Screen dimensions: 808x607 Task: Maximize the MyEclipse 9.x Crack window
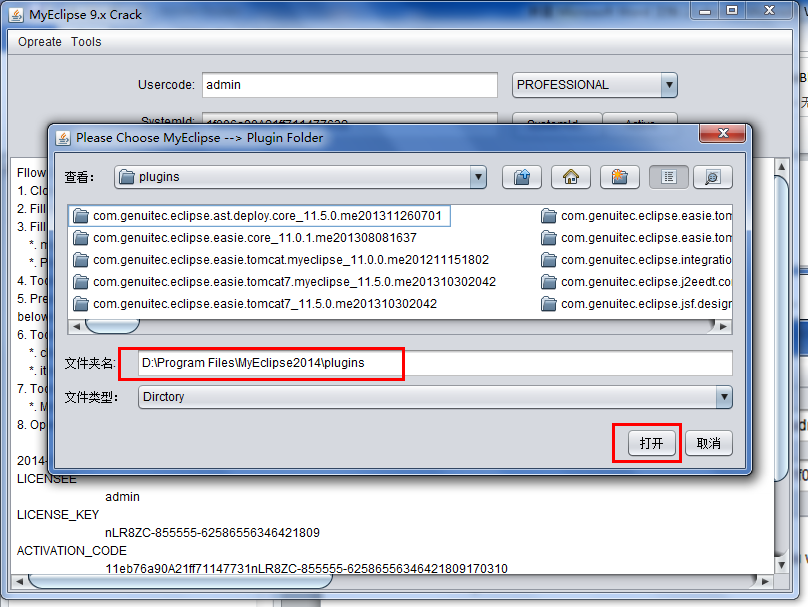(x=732, y=10)
